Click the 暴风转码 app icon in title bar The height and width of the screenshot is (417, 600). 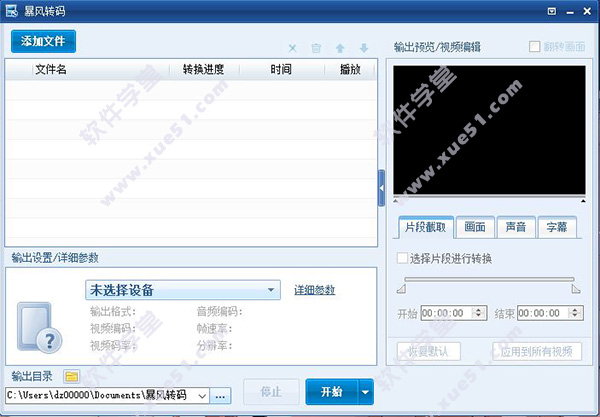(x=12, y=11)
